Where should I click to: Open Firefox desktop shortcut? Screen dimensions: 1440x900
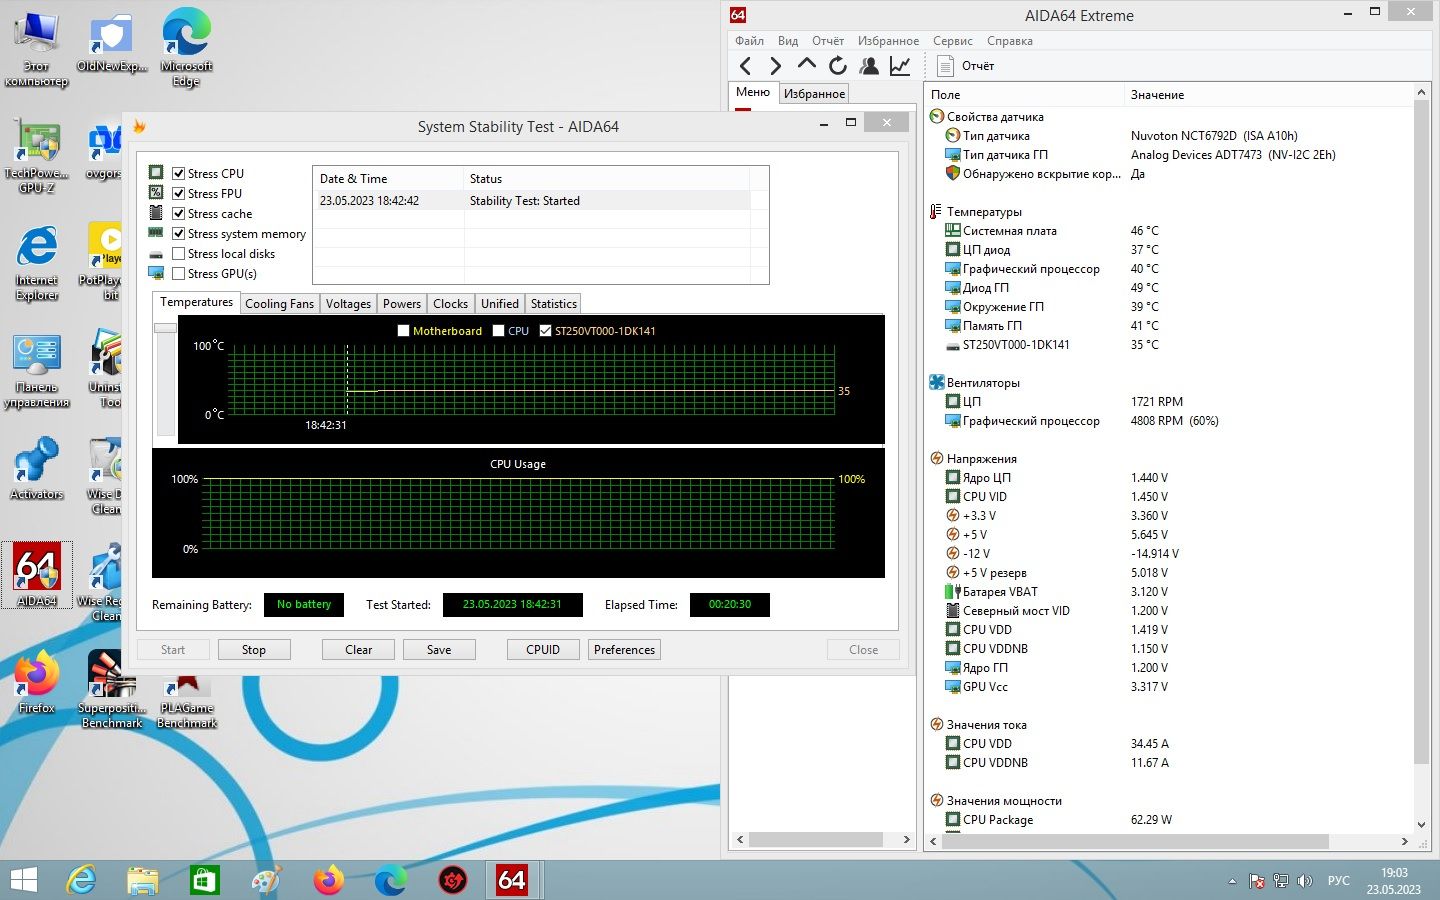[37, 683]
